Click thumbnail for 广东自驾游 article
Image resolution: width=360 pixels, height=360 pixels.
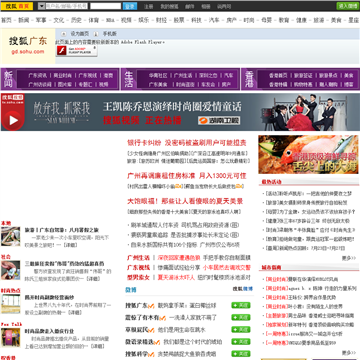11,236
